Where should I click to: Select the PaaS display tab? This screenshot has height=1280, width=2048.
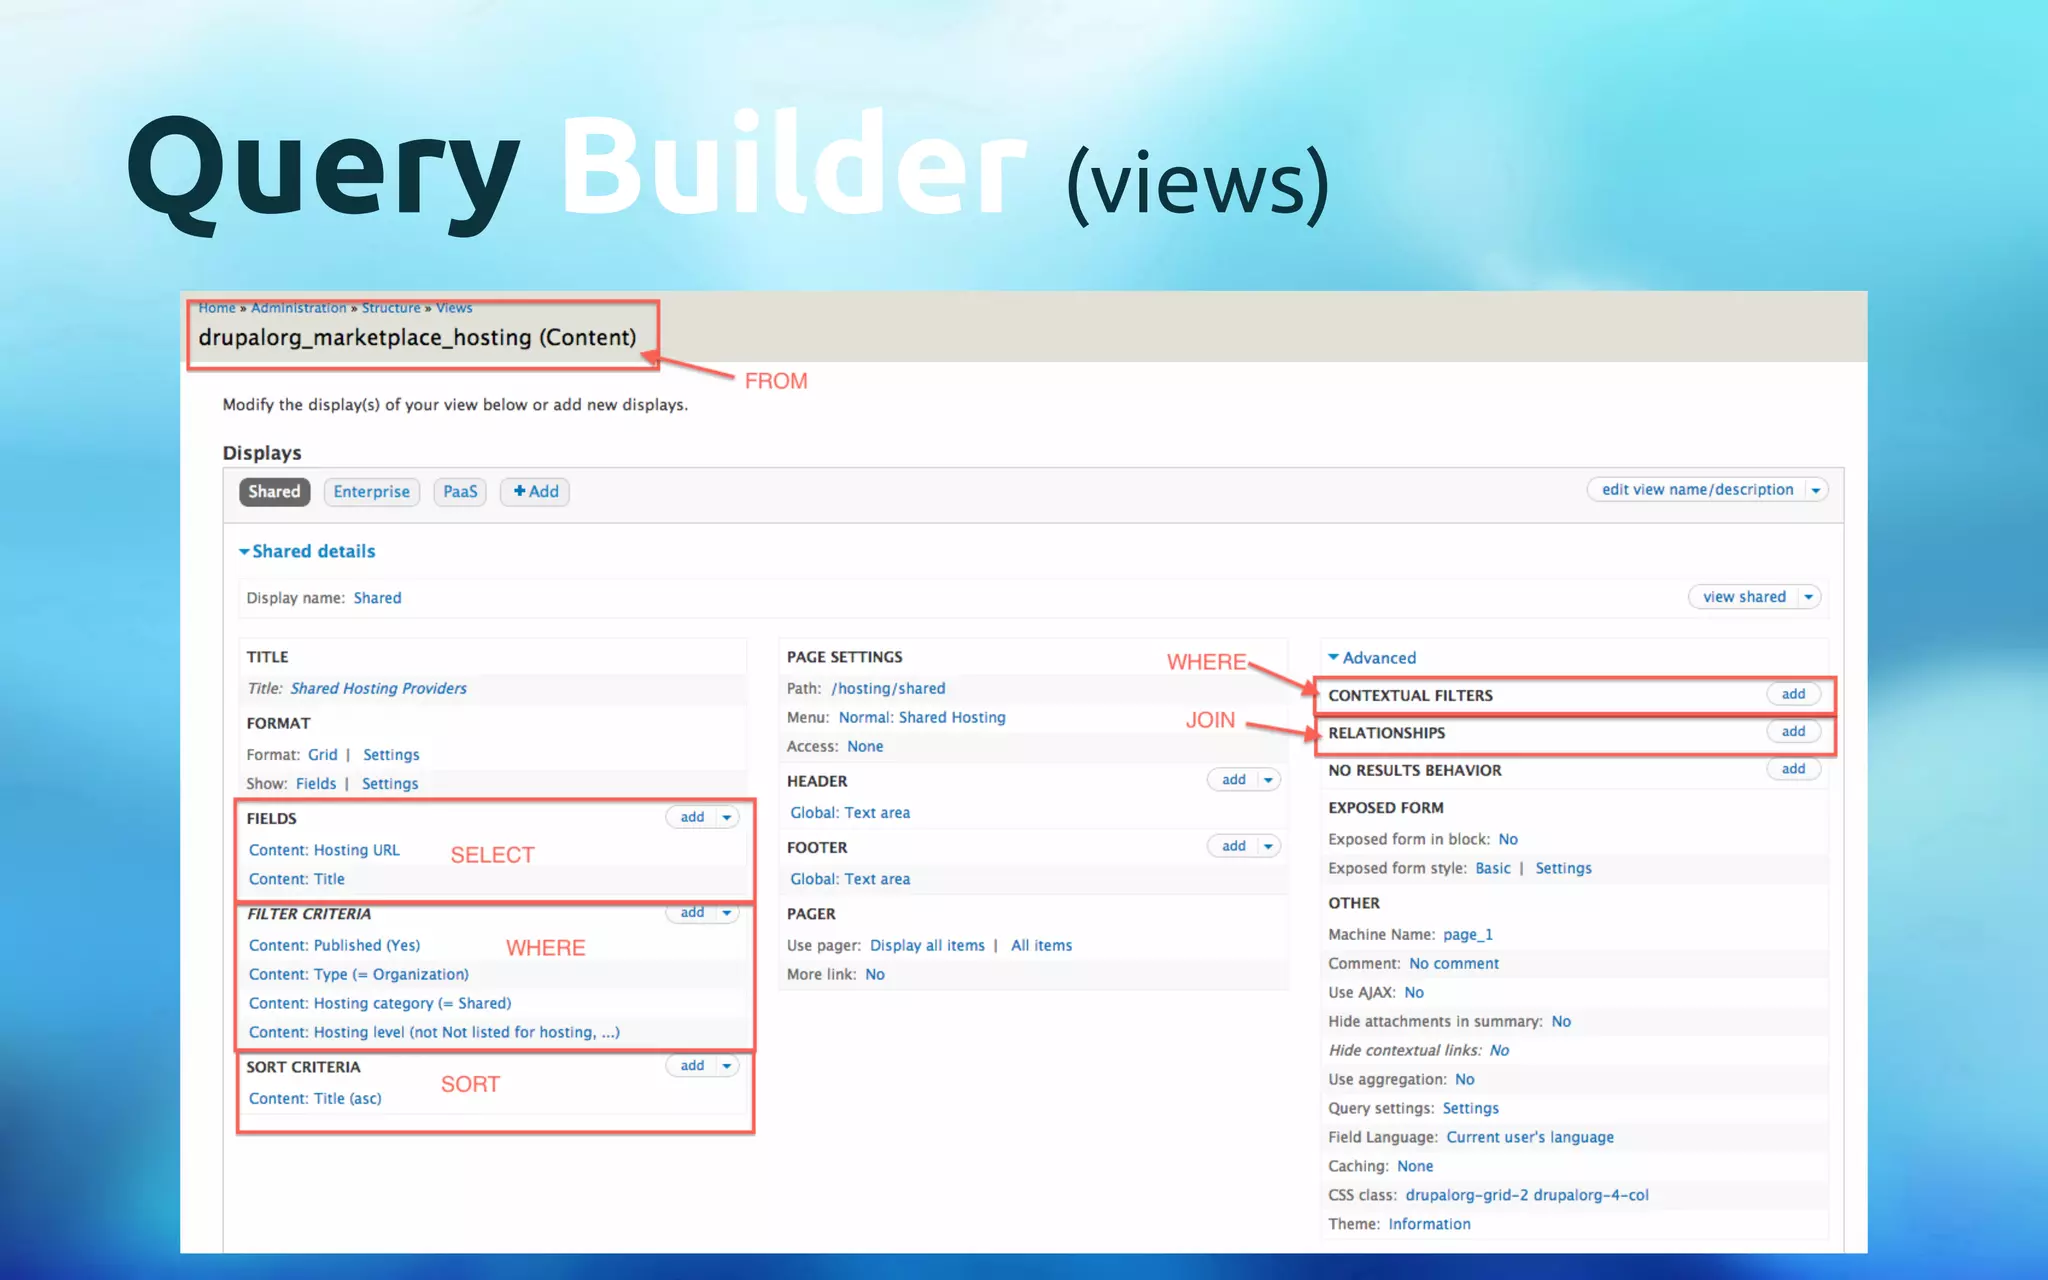coord(460,491)
